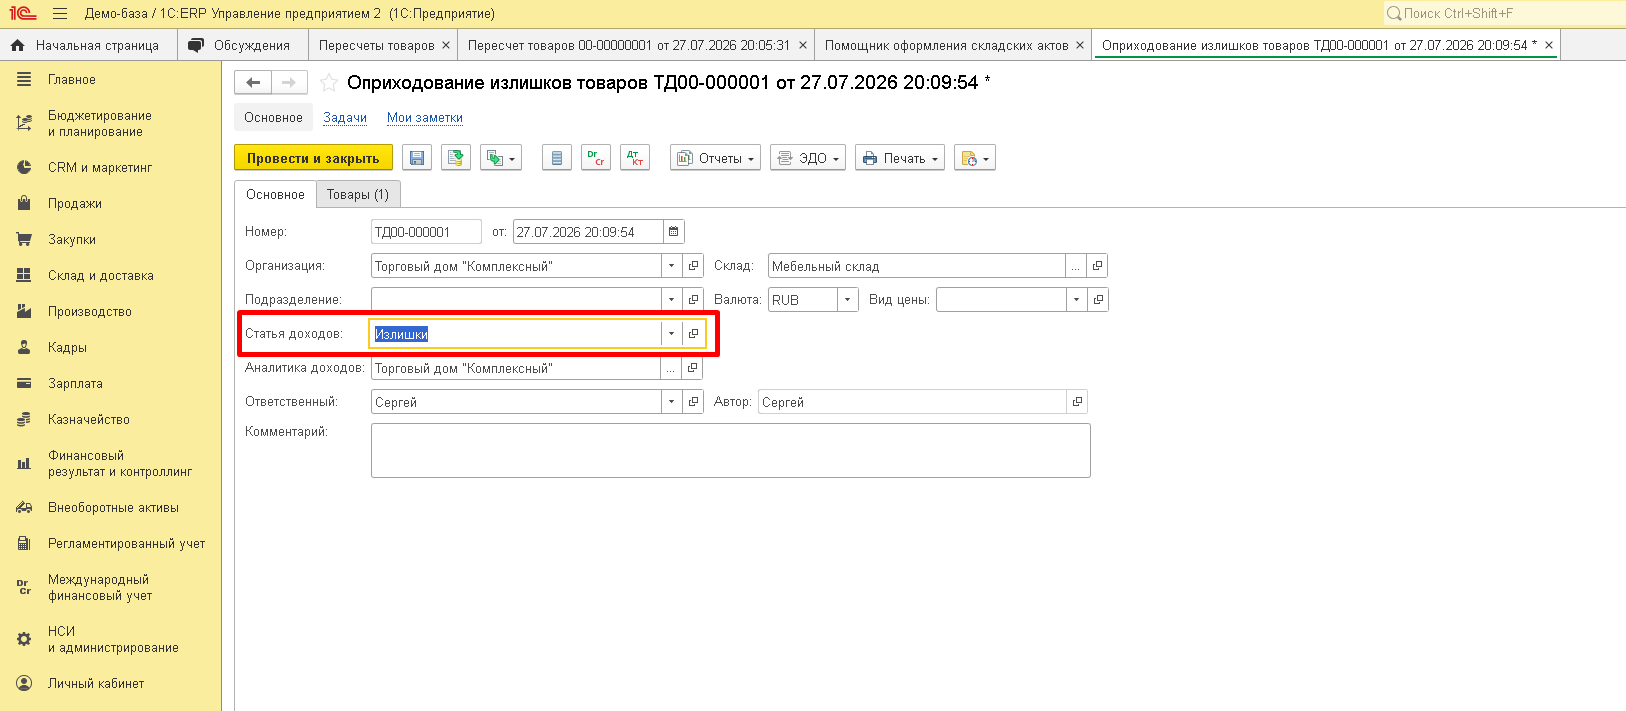Open the last toolbar dropdown with document clock icon
Image resolution: width=1626 pixels, height=711 pixels.
pos(975,158)
